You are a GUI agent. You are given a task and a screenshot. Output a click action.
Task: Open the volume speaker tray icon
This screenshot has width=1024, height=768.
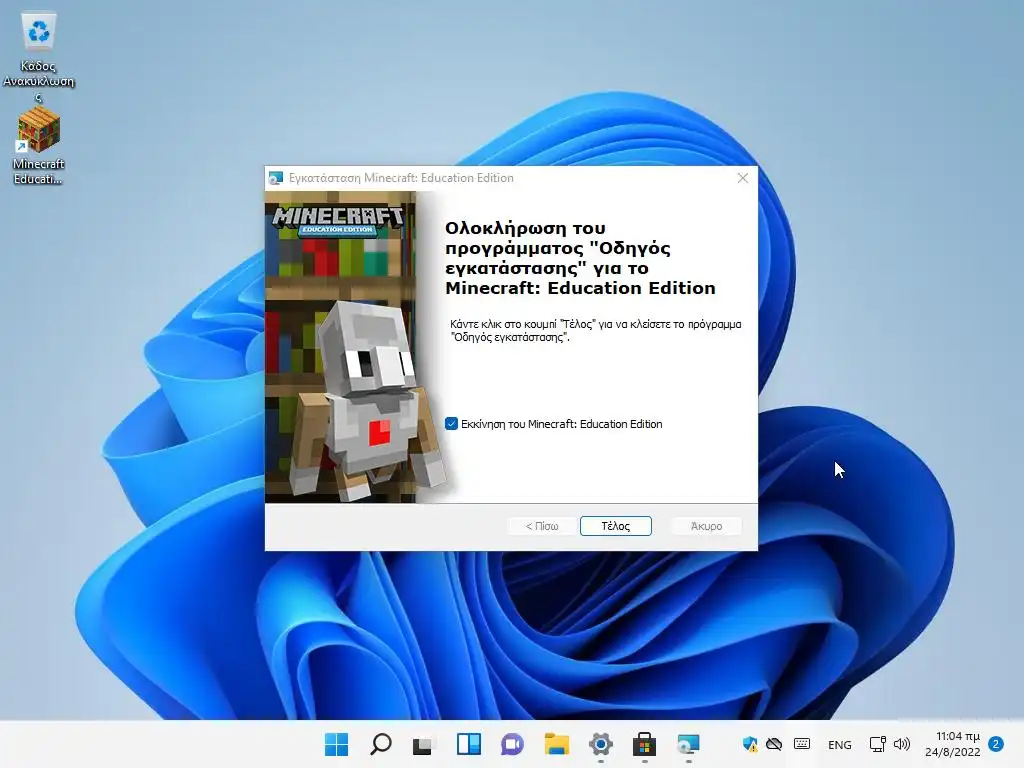[902, 744]
